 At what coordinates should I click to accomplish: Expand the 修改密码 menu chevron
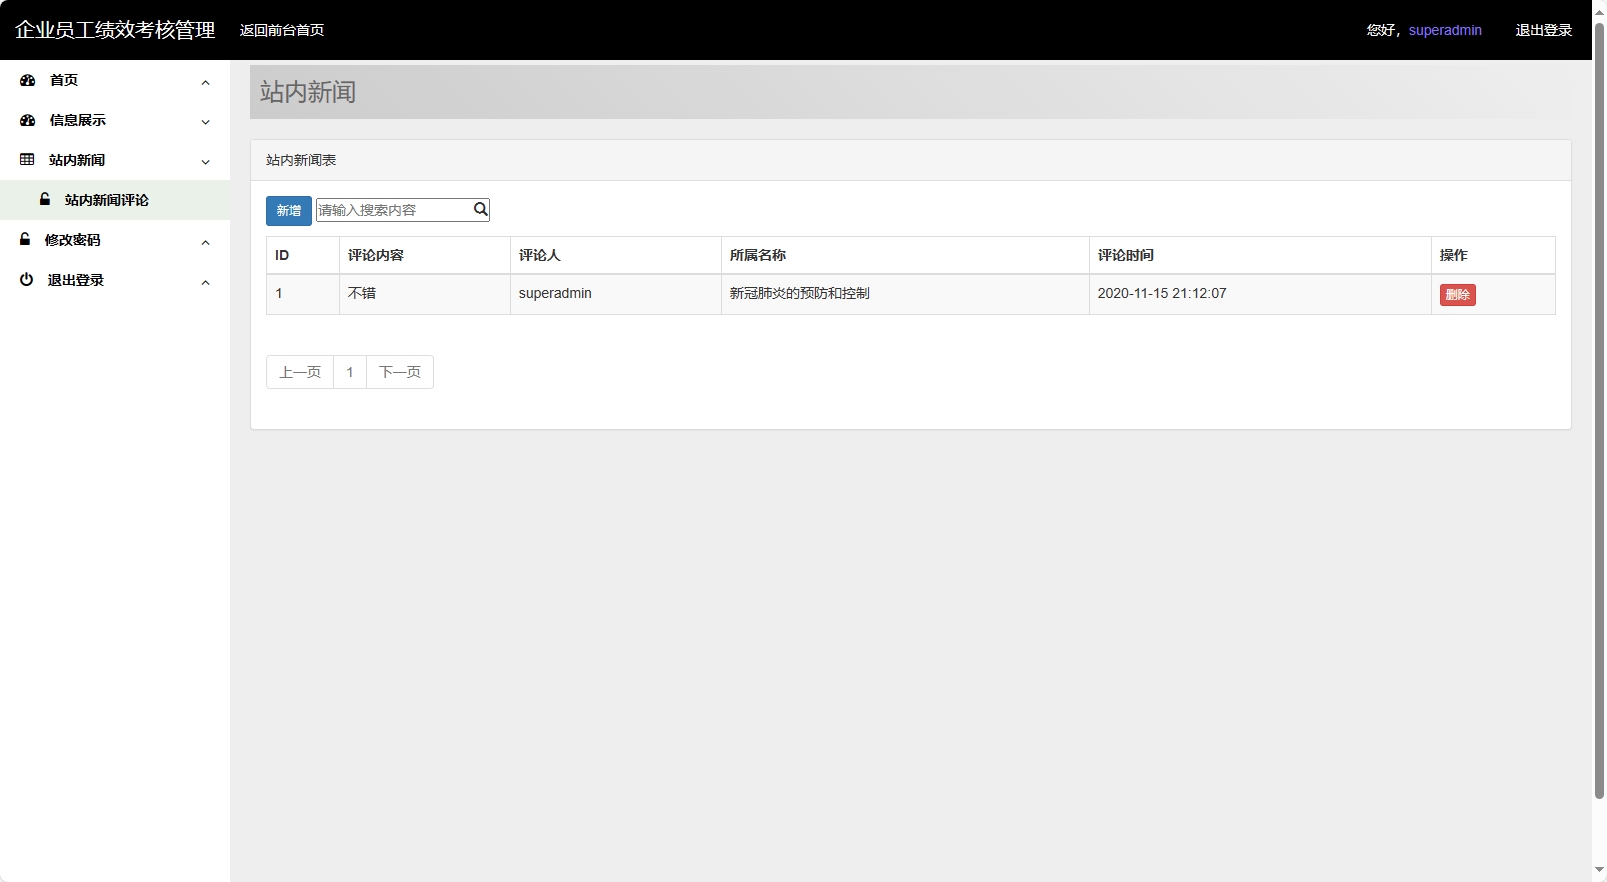205,242
